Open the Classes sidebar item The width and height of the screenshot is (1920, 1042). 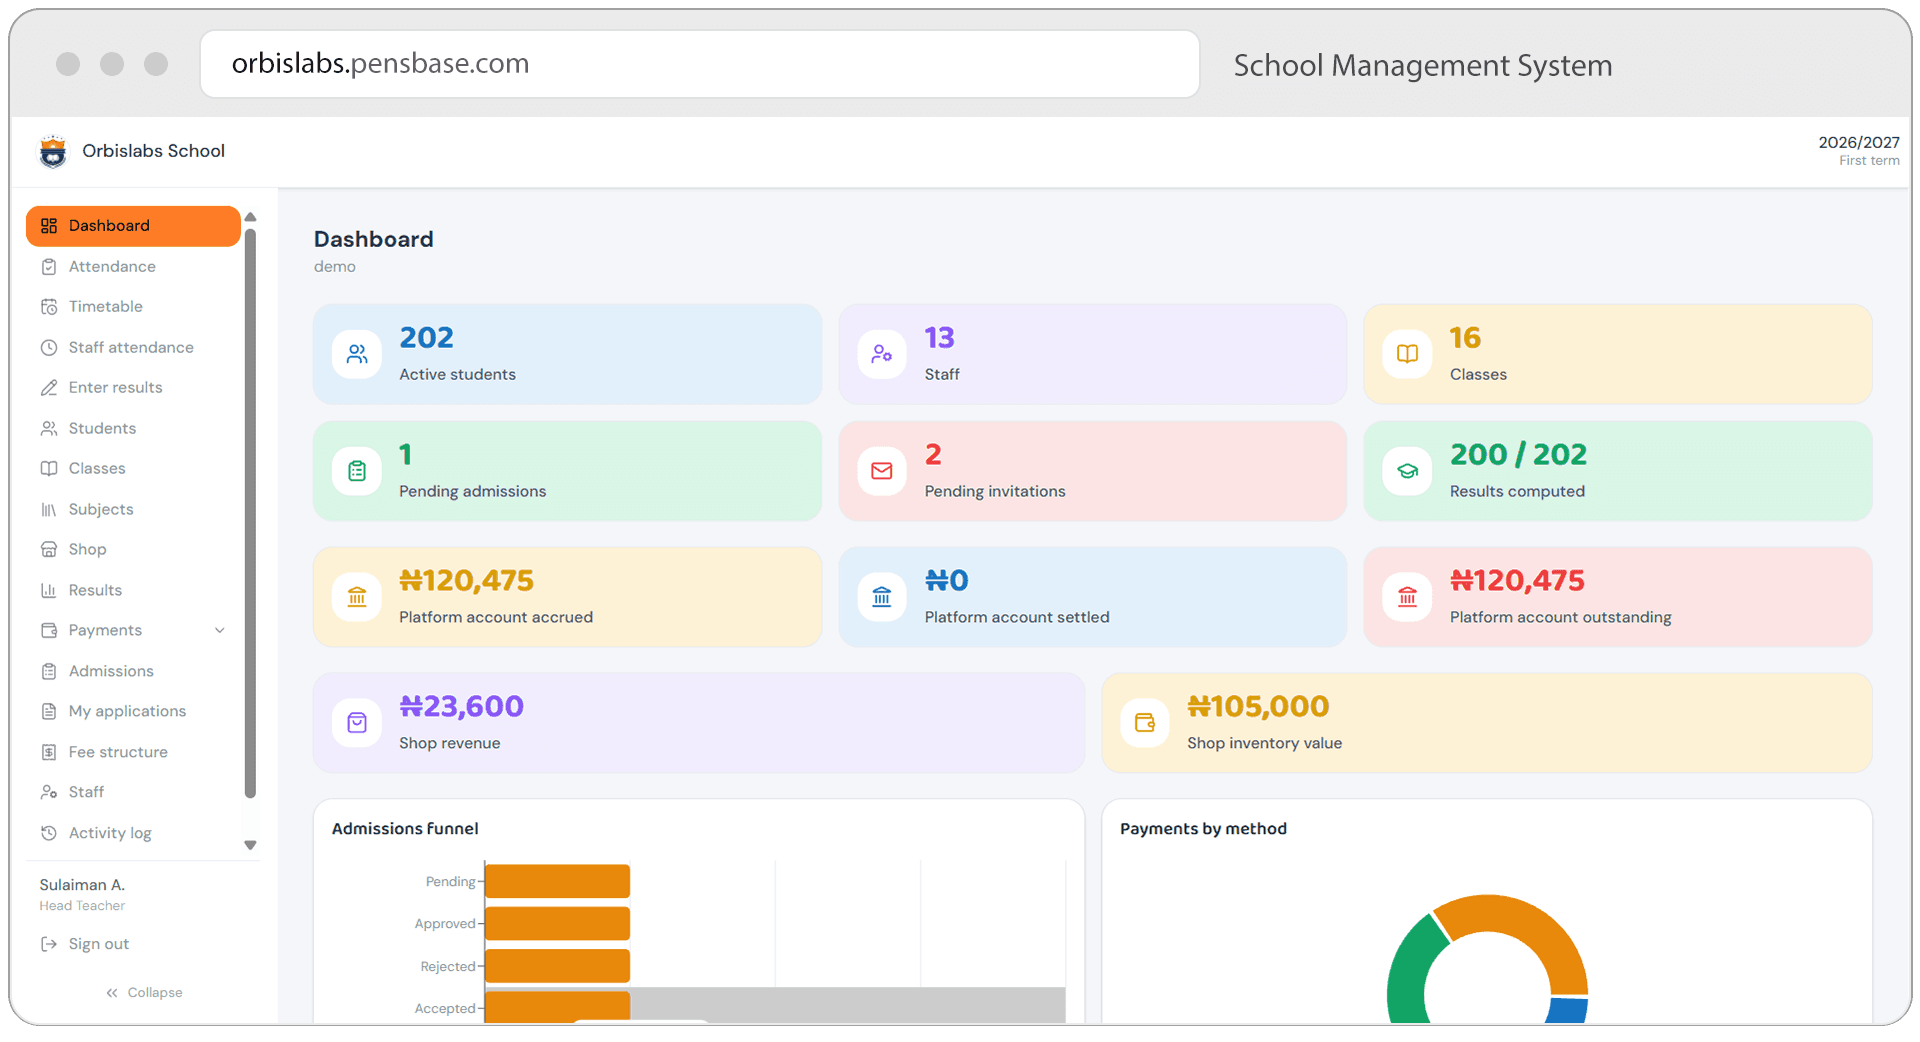[133, 469]
